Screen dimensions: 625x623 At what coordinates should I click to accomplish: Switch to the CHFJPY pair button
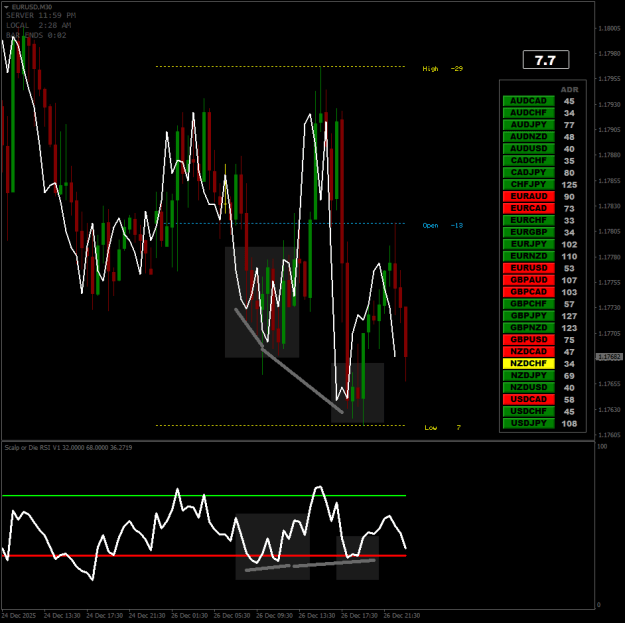pyautogui.click(x=529, y=185)
